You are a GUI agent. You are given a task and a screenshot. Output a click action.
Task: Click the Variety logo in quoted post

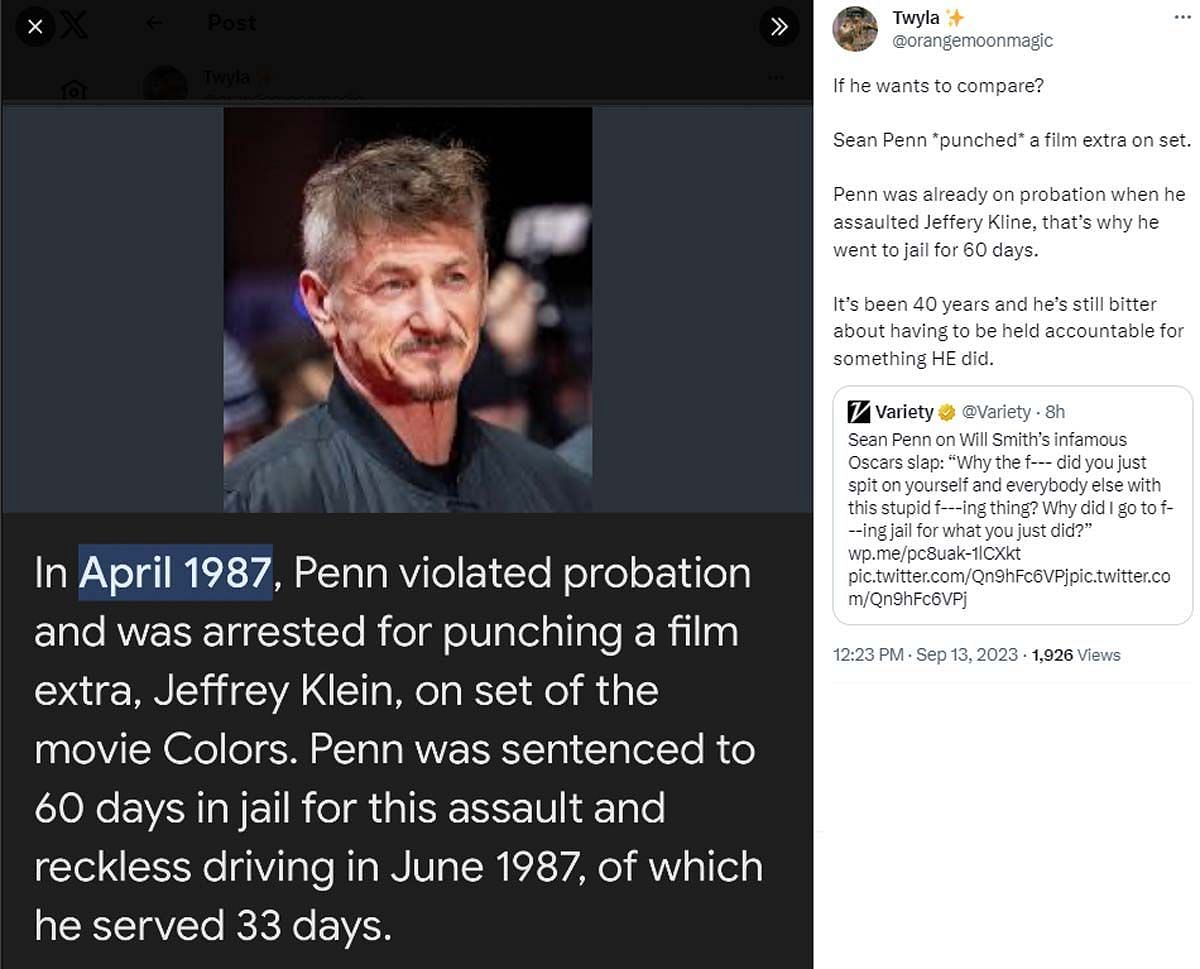[x=858, y=412]
